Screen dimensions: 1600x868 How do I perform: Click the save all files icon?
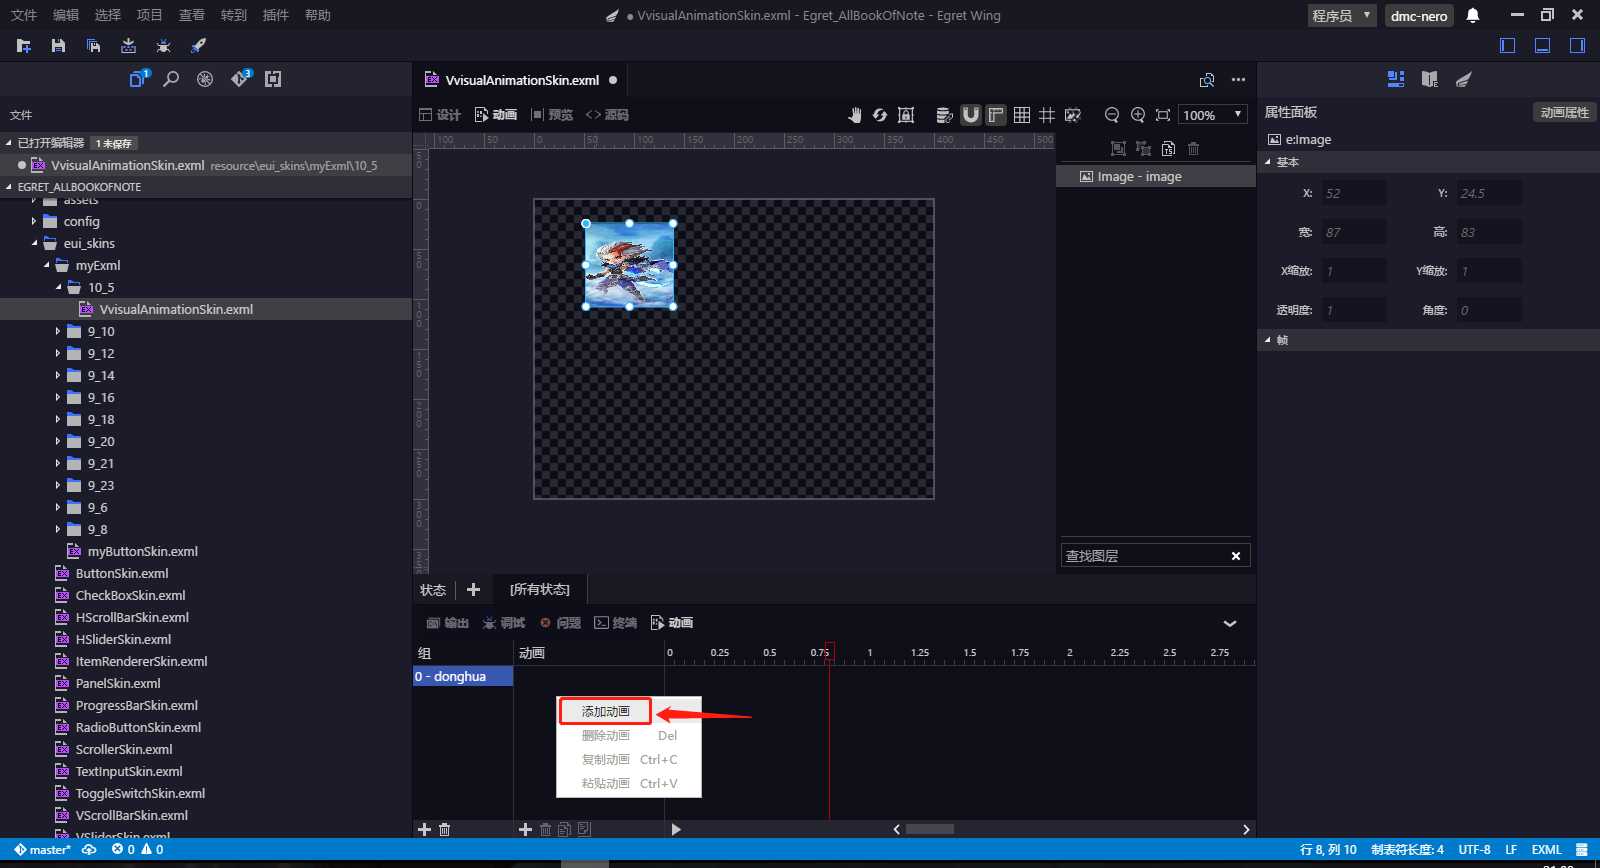(x=93, y=46)
